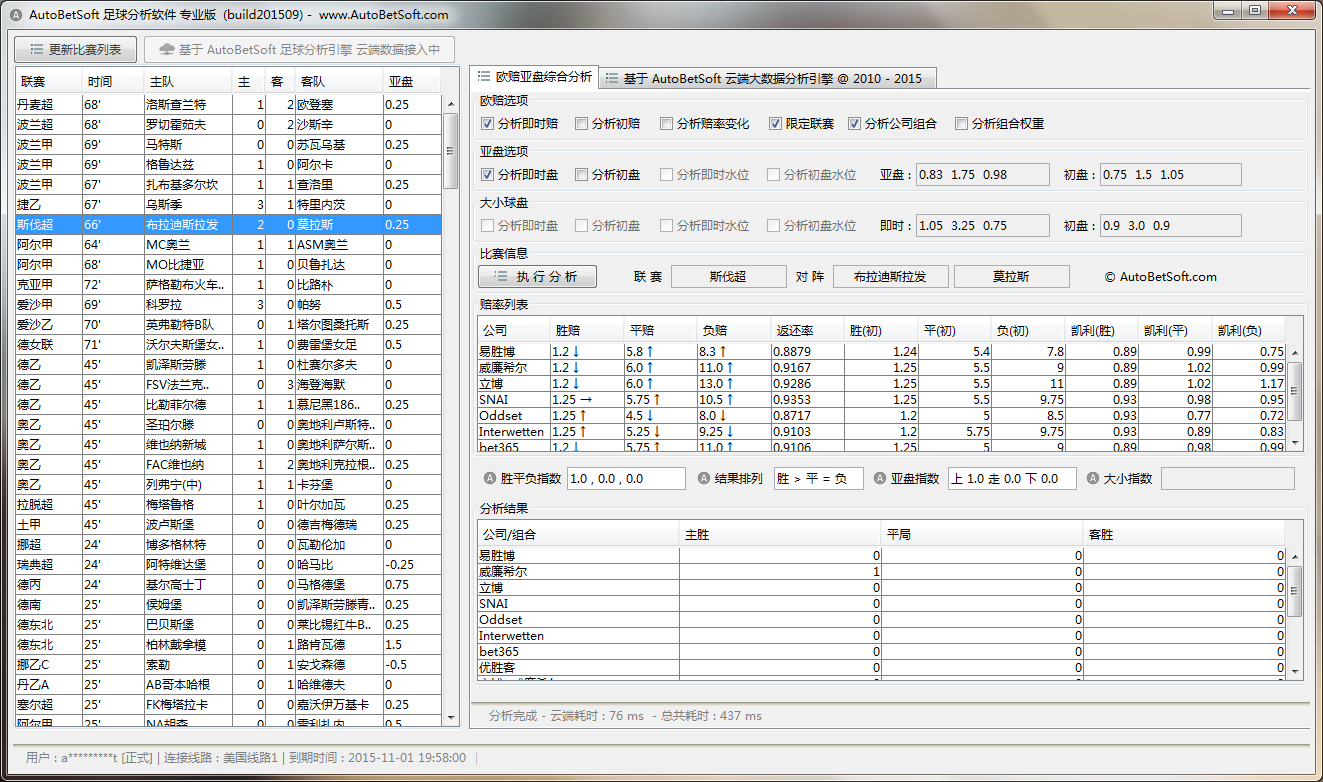
Task: Select the 拉脱超 梅塔鲁格 match row
Action: (x=228, y=504)
